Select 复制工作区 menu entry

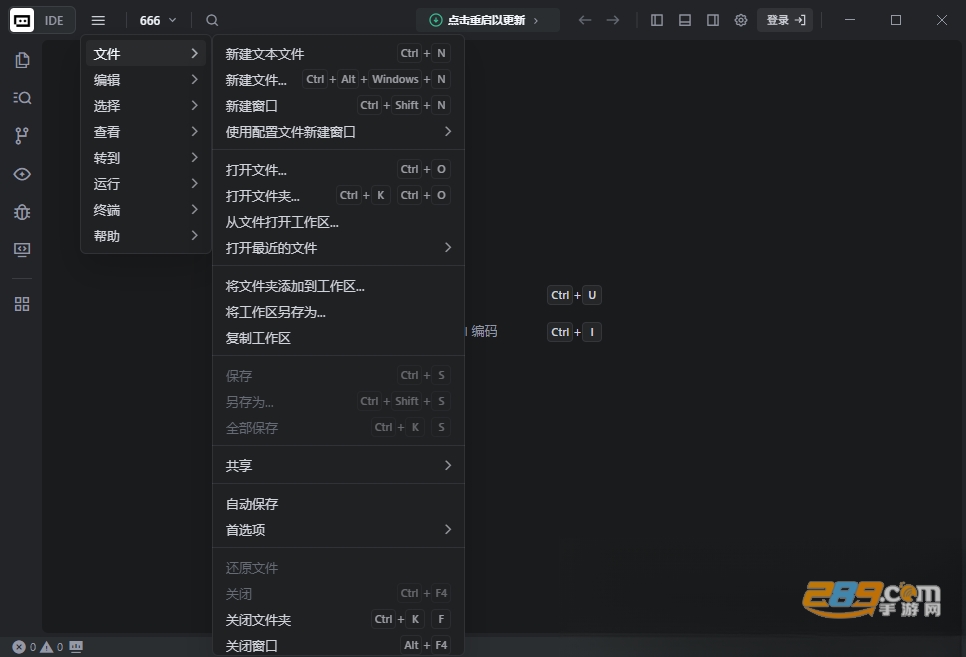pyautogui.click(x=338, y=338)
